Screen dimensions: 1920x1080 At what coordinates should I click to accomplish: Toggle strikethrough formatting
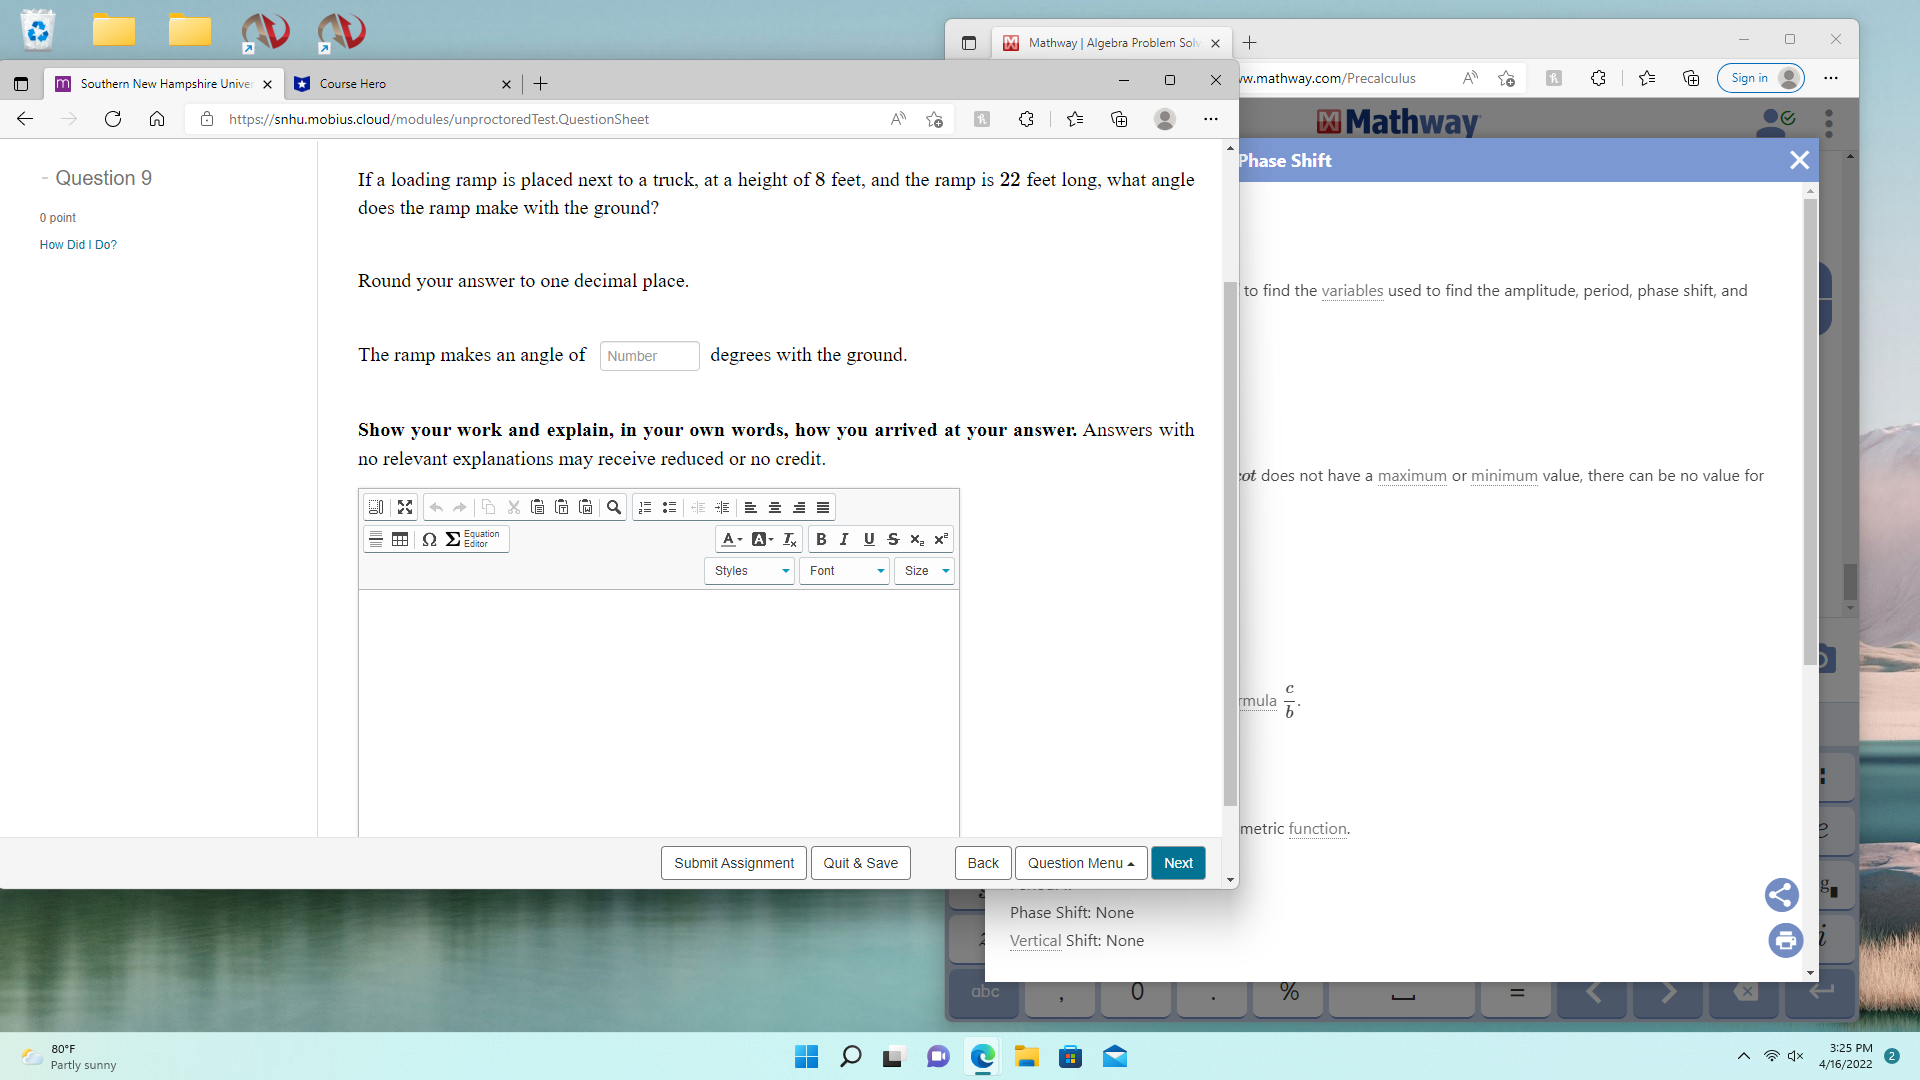point(893,539)
